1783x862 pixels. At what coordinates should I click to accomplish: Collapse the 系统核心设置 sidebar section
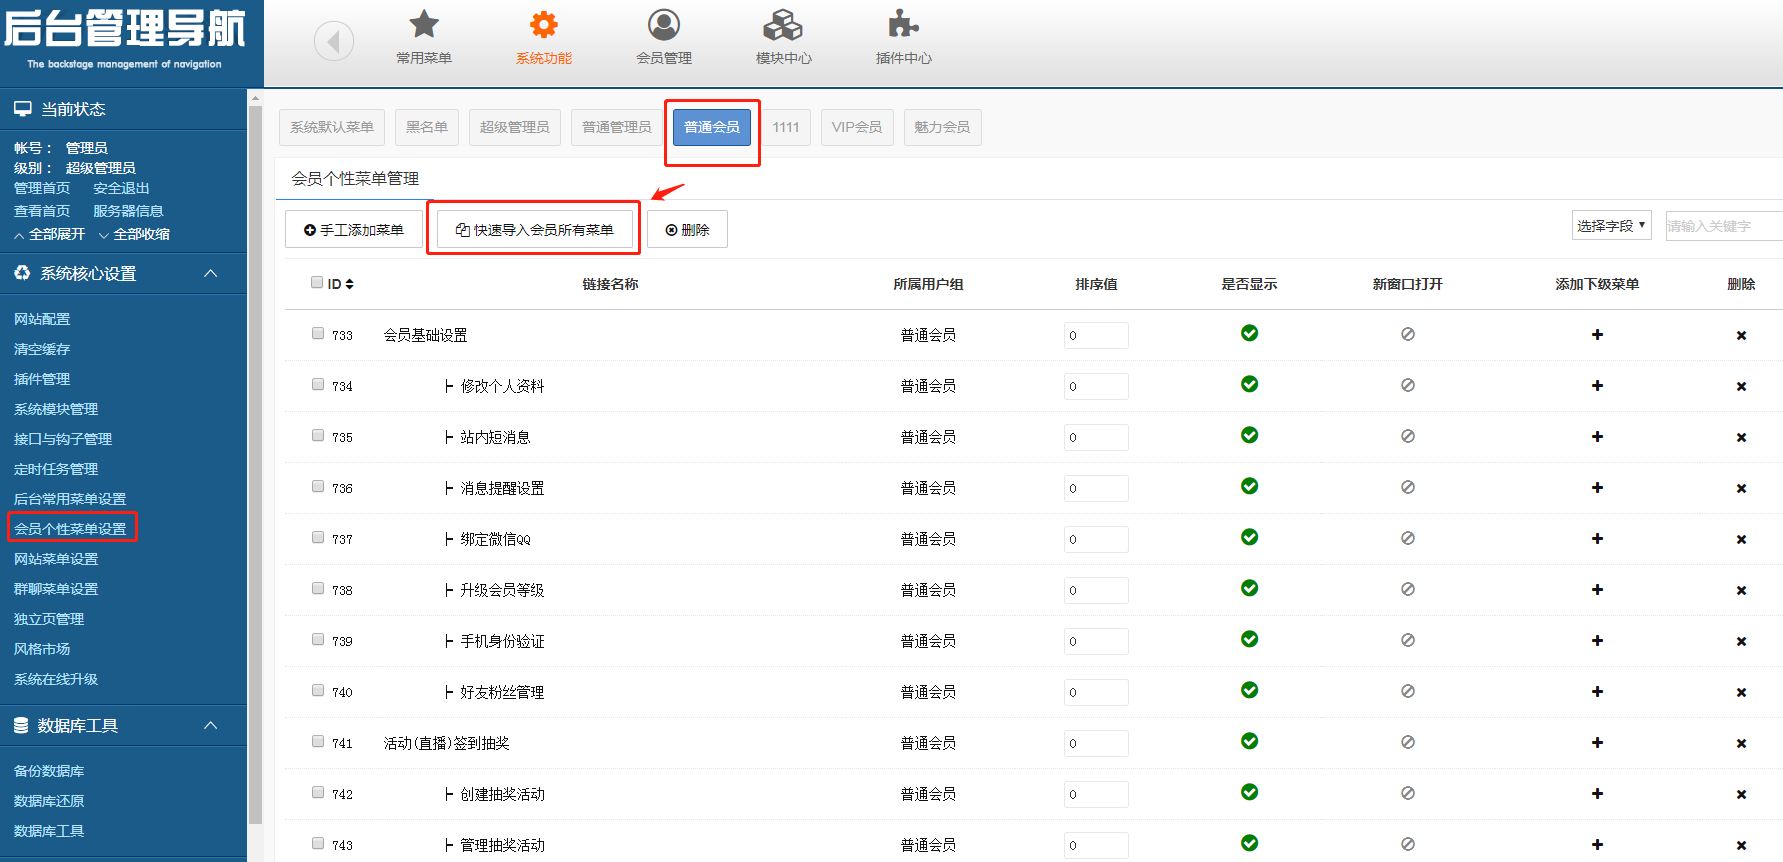(211, 273)
